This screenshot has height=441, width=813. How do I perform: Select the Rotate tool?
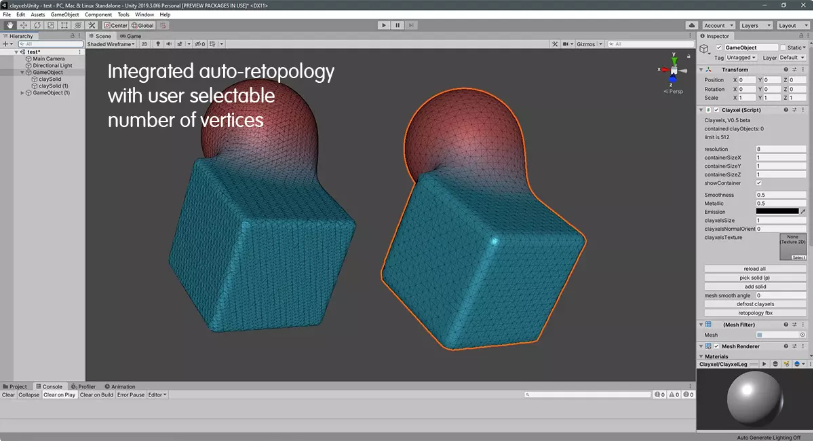[x=37, y=25]
